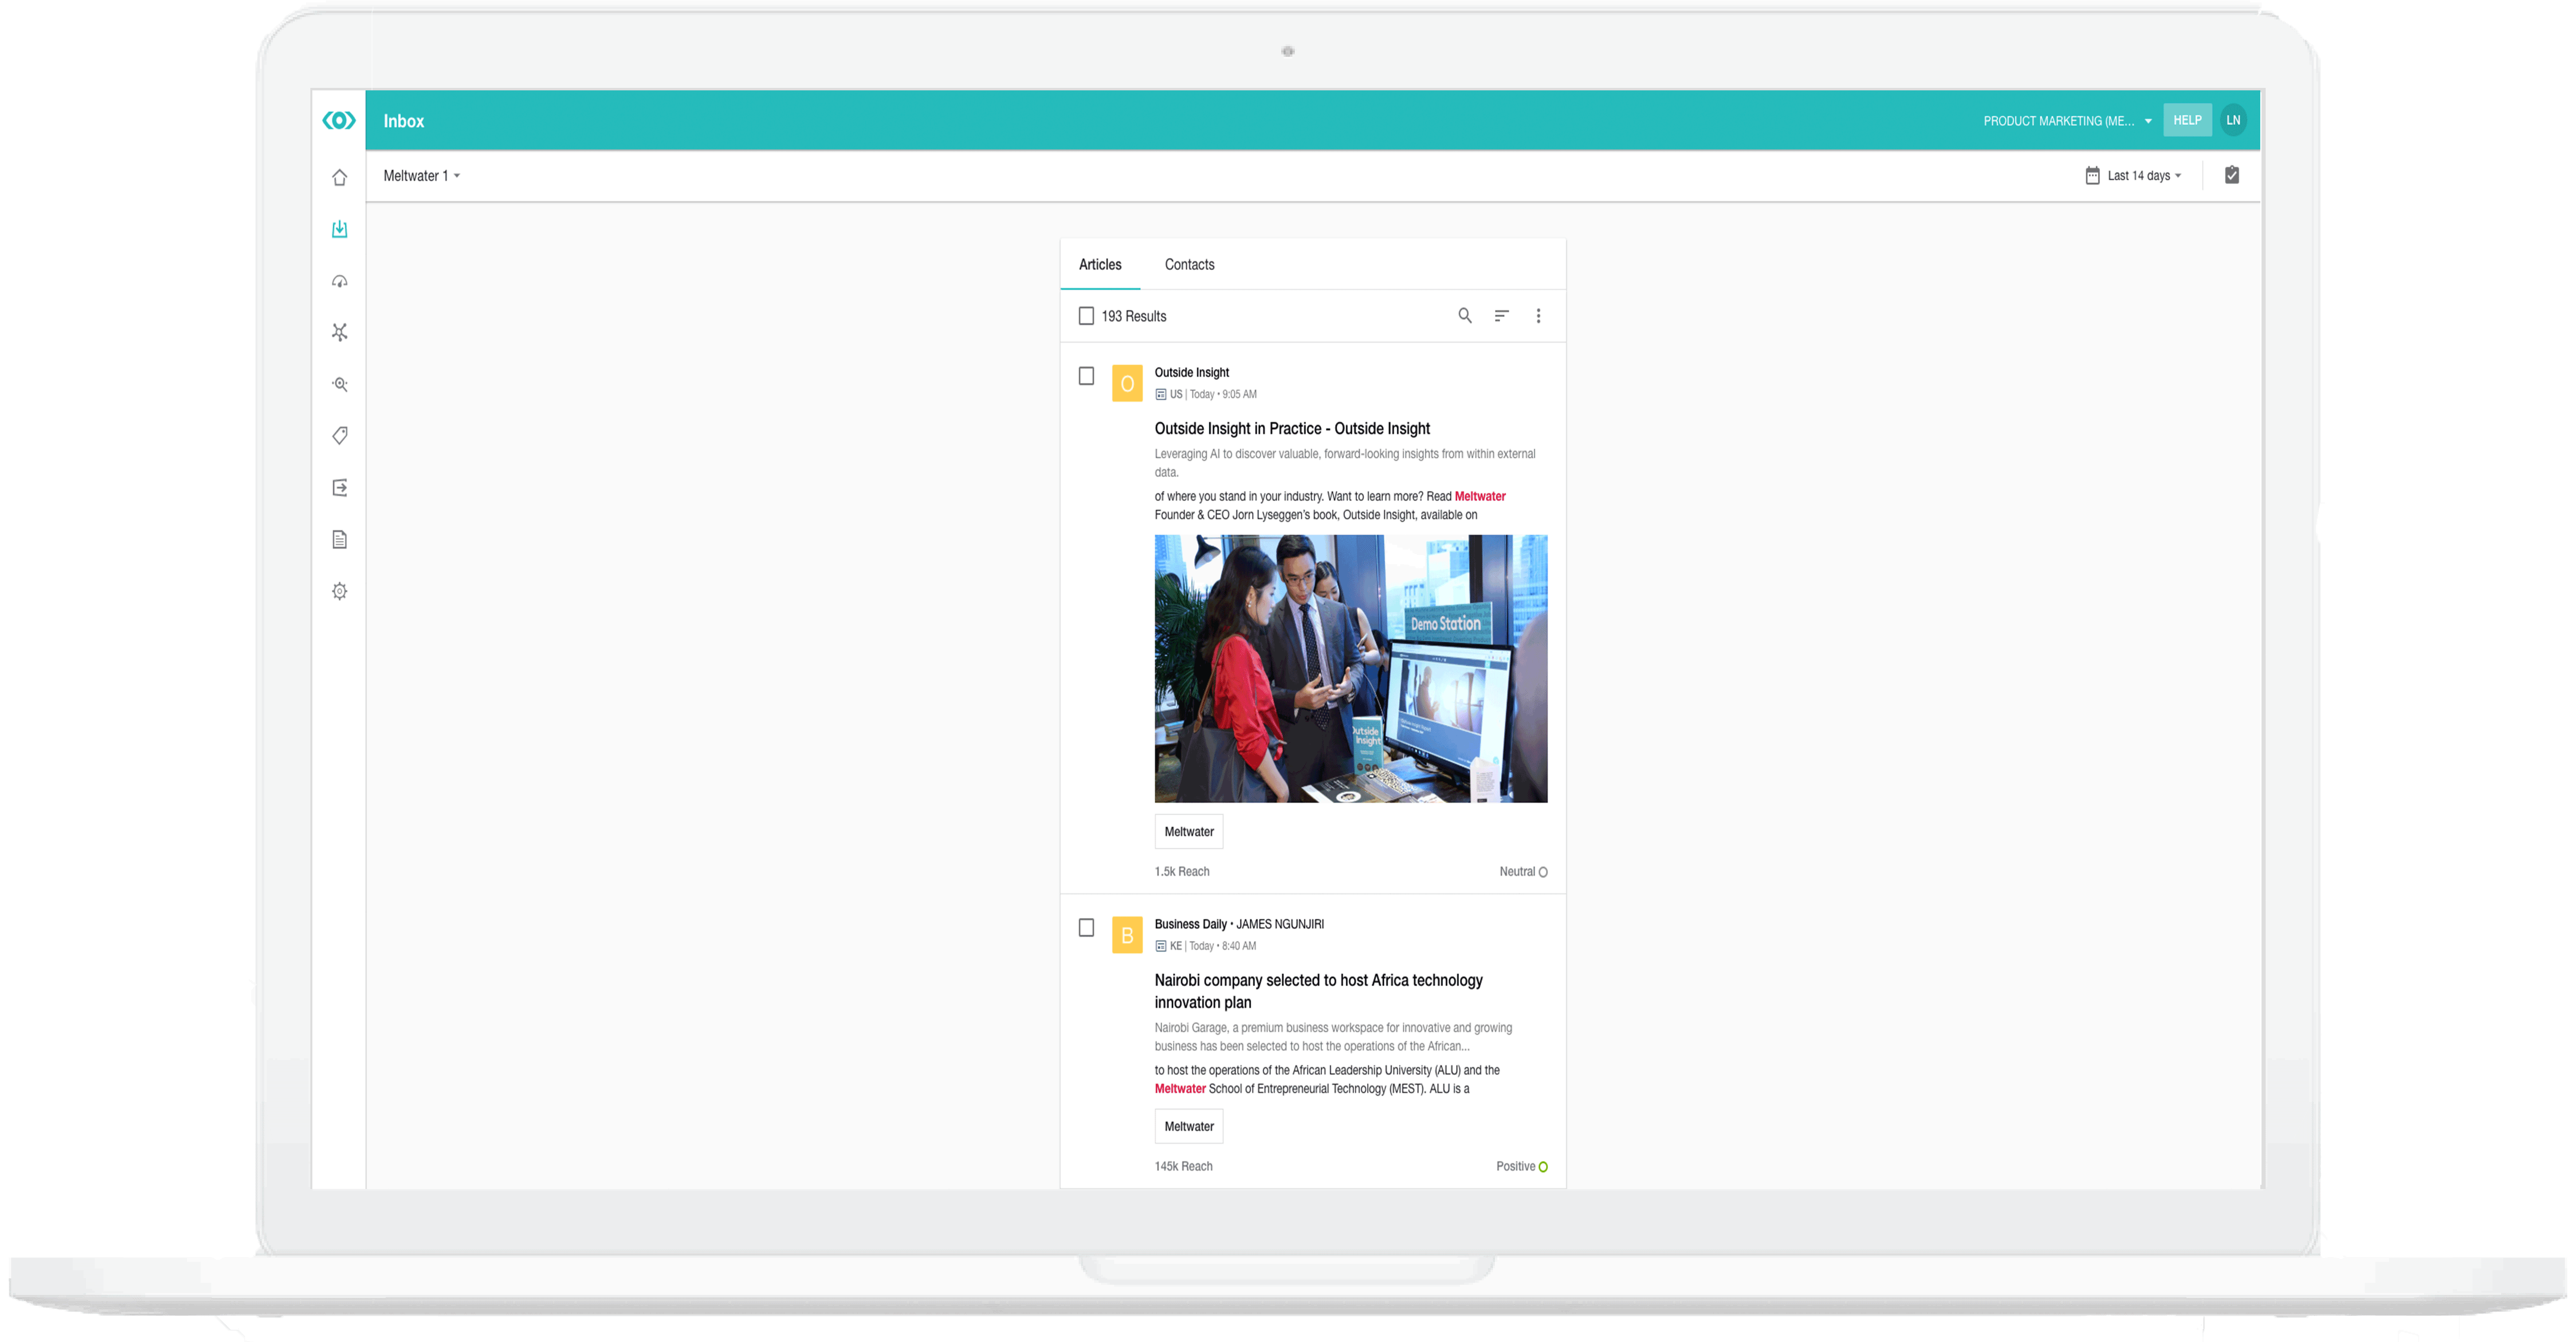The width and height of the screenshot is (2576, 1342).
Task: Click the clipboard checkmark icon at top right
Action: 2231,175
